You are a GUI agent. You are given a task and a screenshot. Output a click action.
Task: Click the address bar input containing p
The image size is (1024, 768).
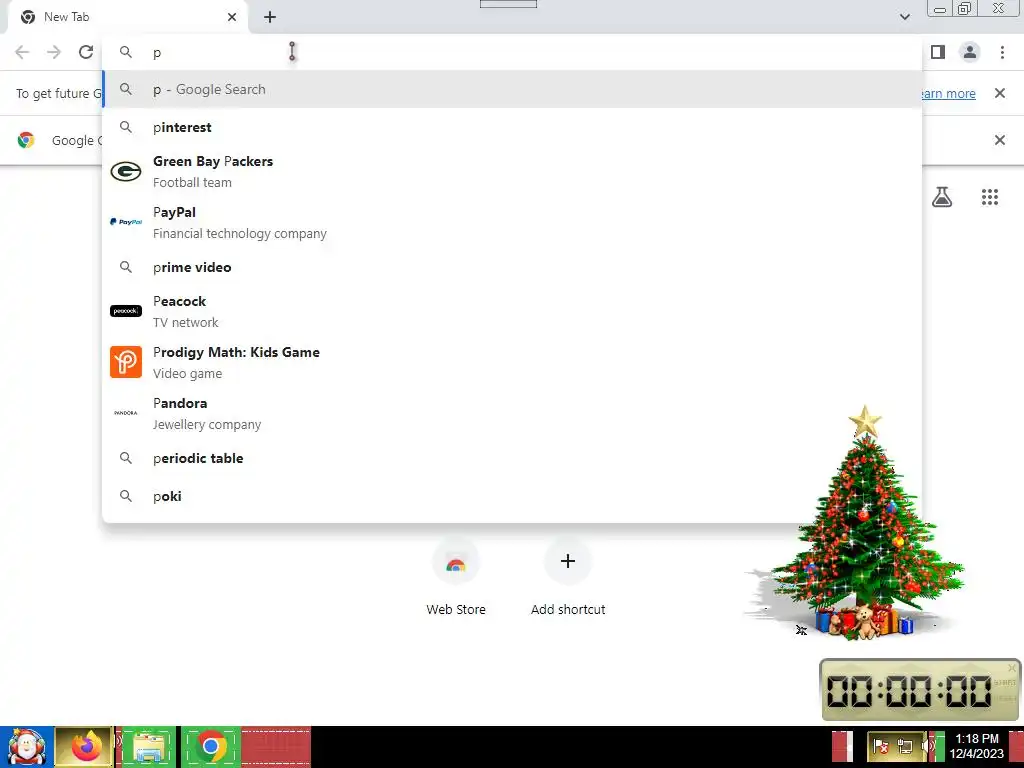(x=512, y=52)
